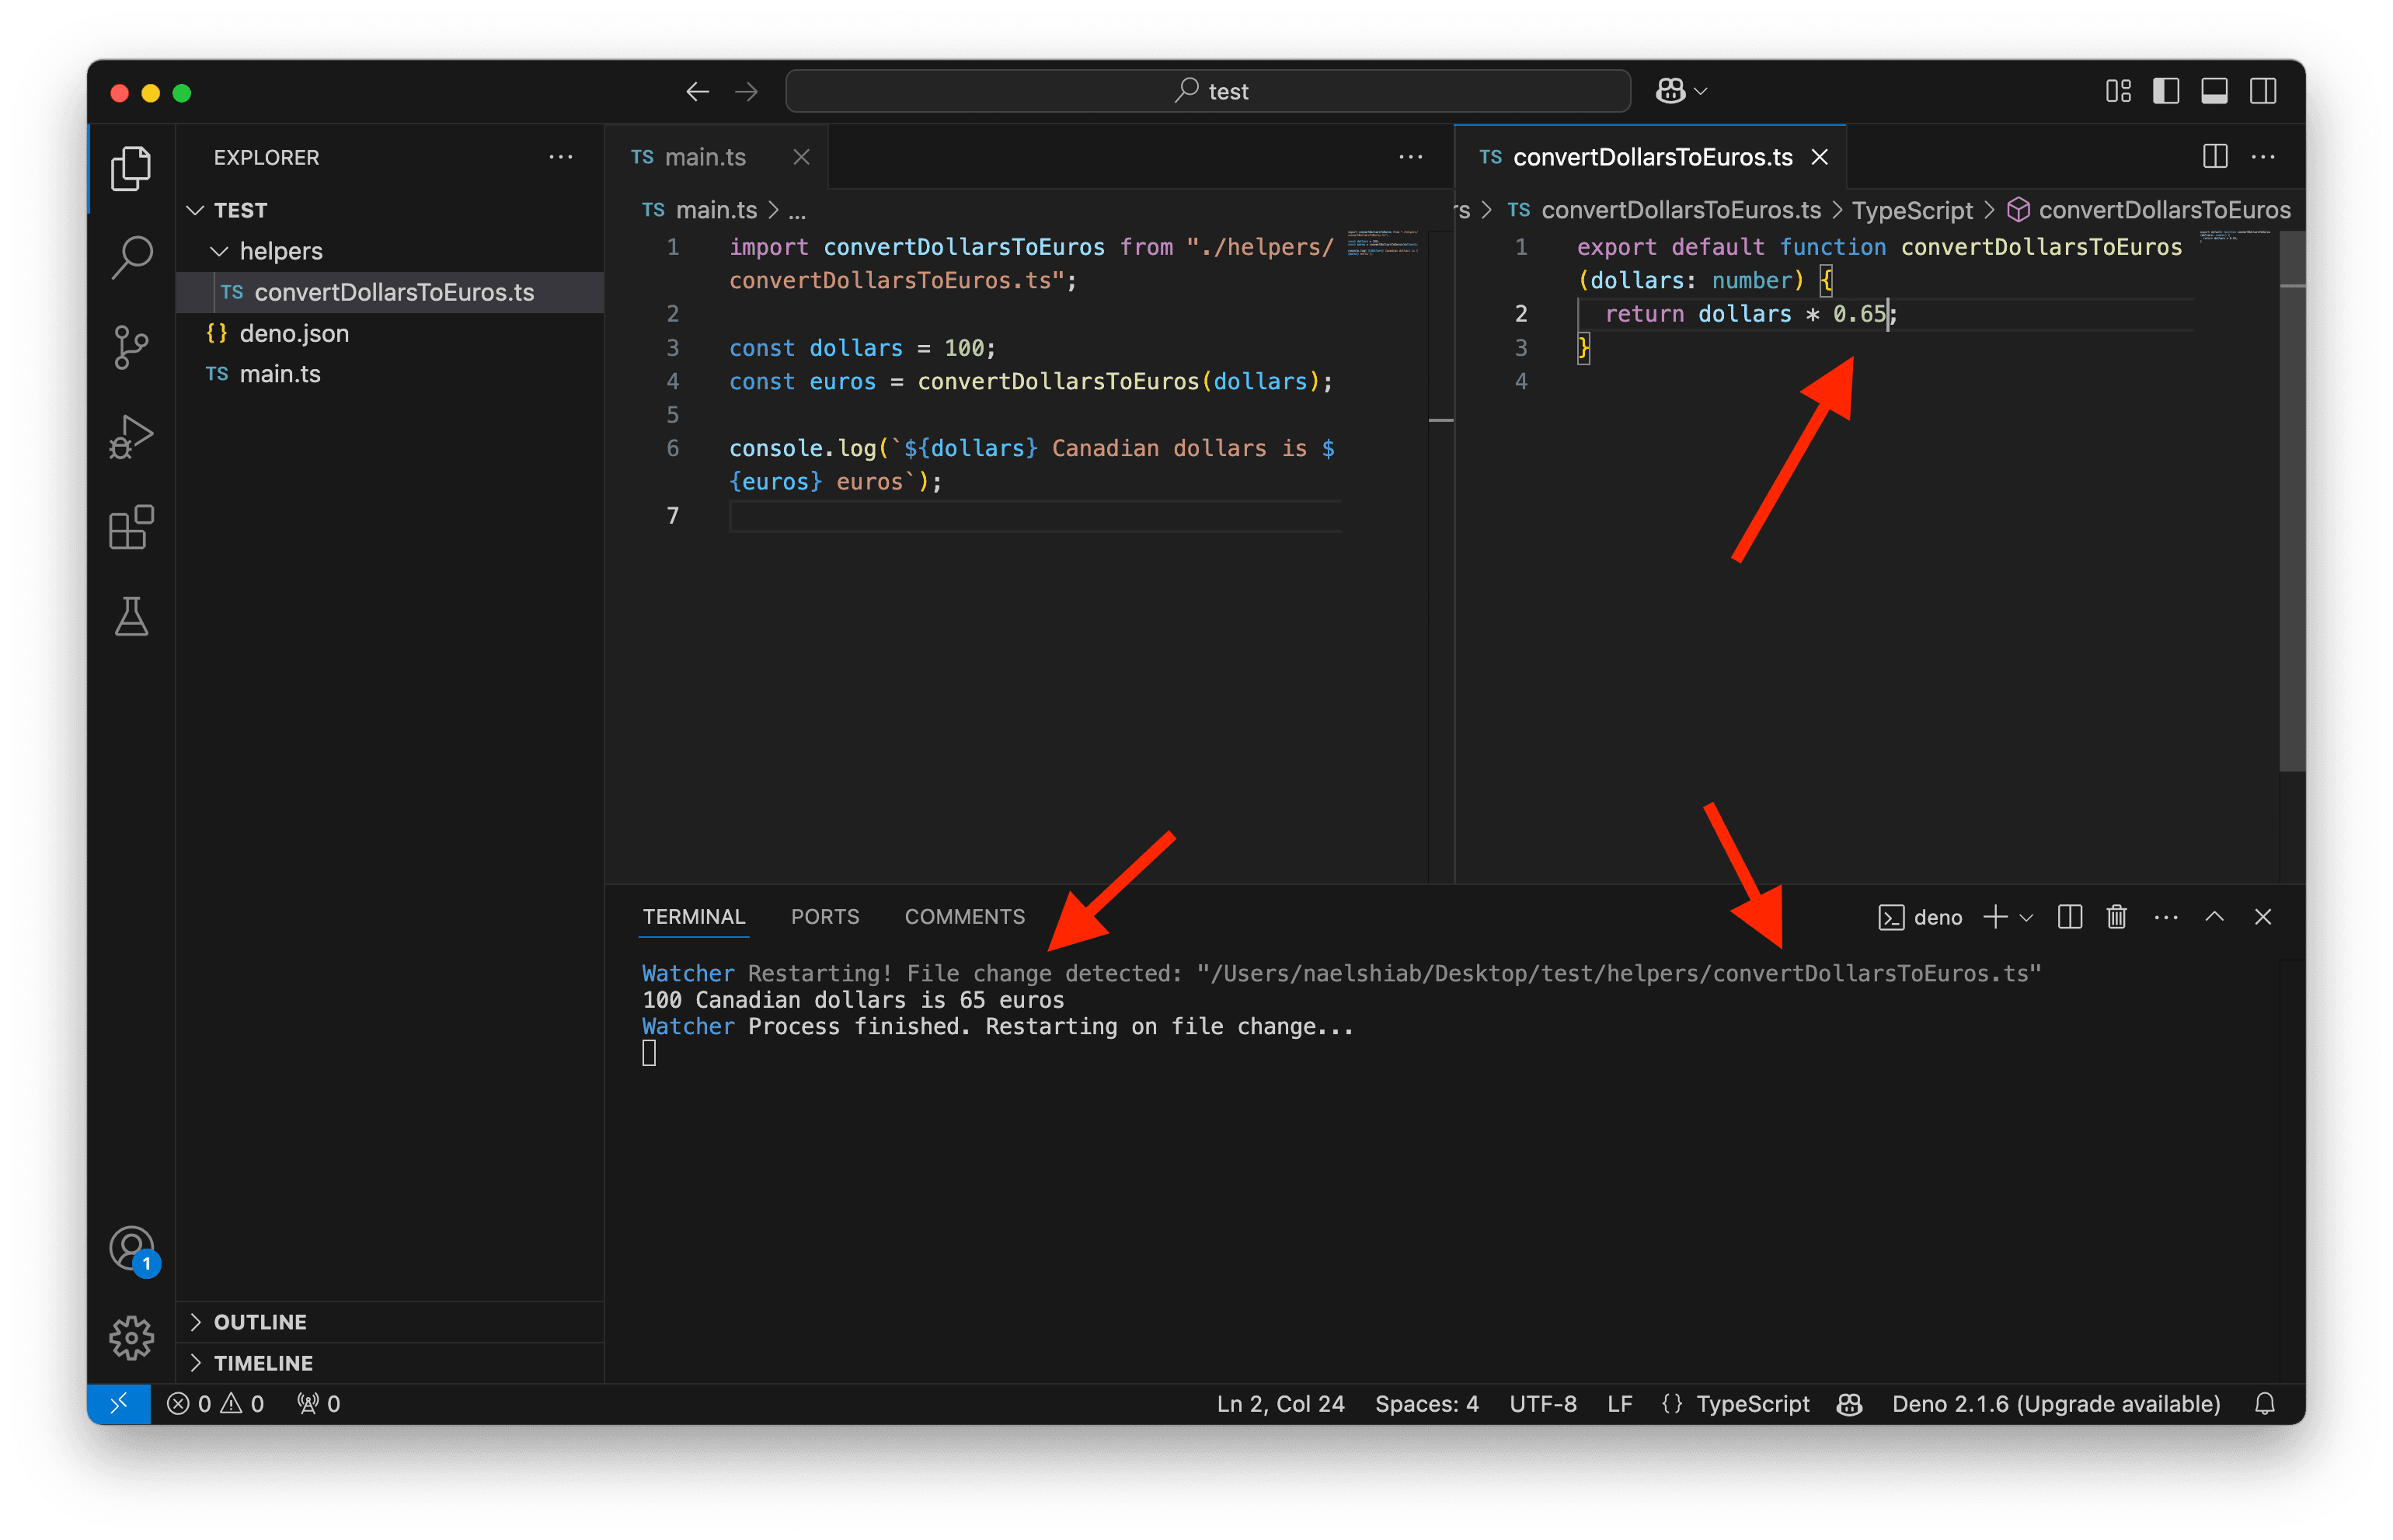Open the Manage gear settings menu
The width and height of the screenshot is (2393, 1540).
131,1338
